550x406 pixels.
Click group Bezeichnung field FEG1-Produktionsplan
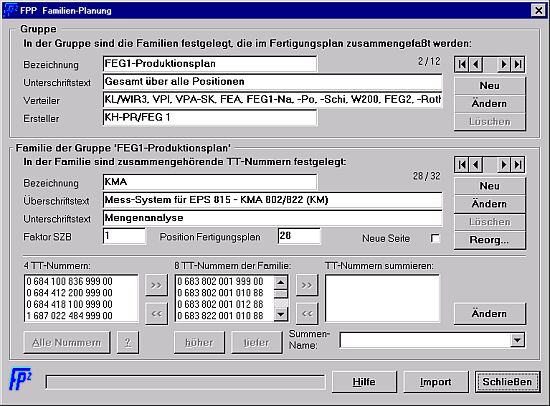click(x=210, y=64)
